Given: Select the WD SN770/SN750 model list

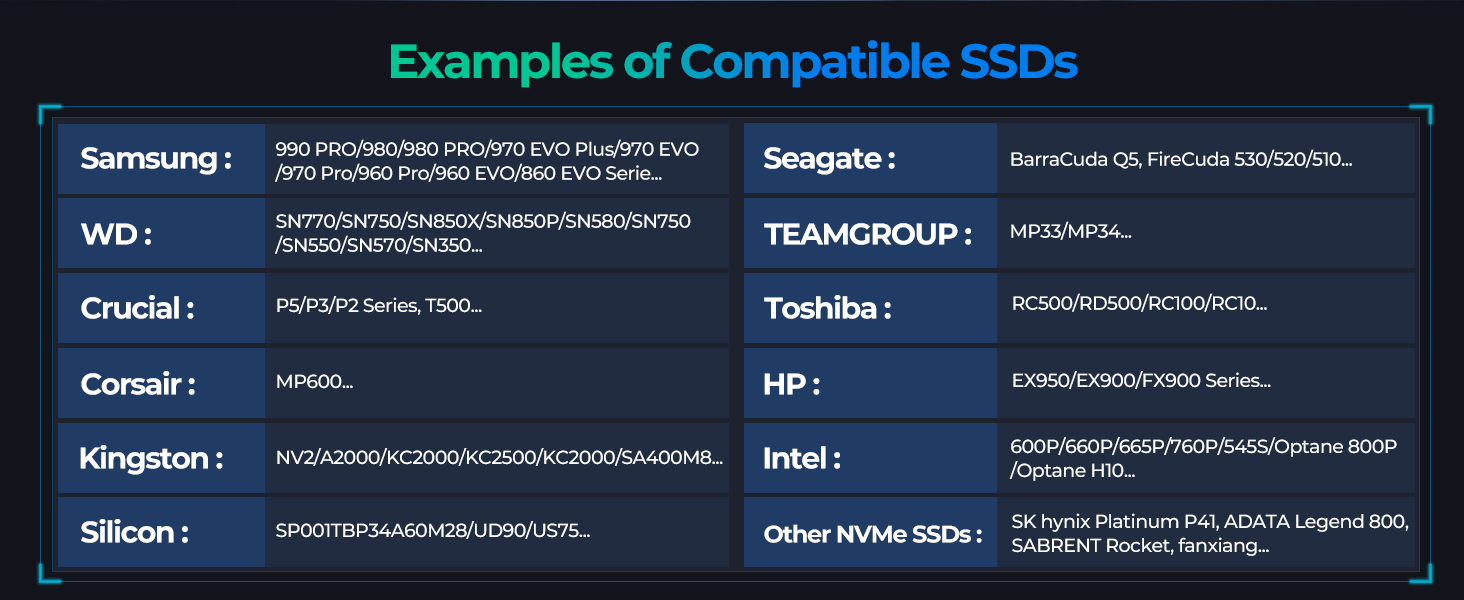Looking at the screenshot, I should point(483,233).
